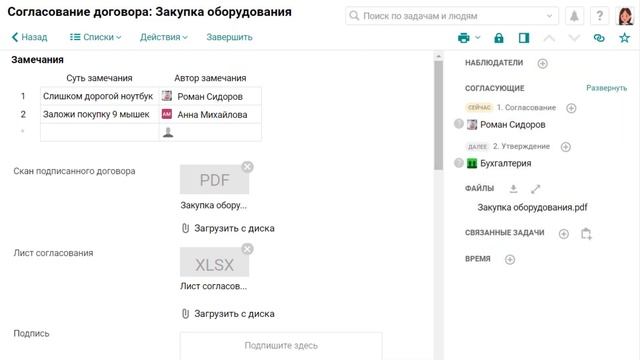Download all files icon in ФАЙЛЫ
This screenshot has width=640, height=360.
(x=513, y=189)
